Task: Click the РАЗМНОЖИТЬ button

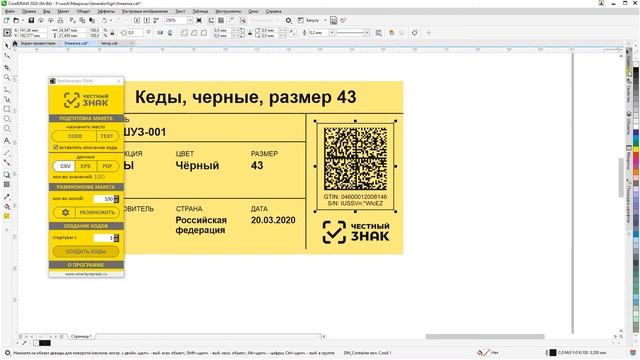Action: point(97,212)
